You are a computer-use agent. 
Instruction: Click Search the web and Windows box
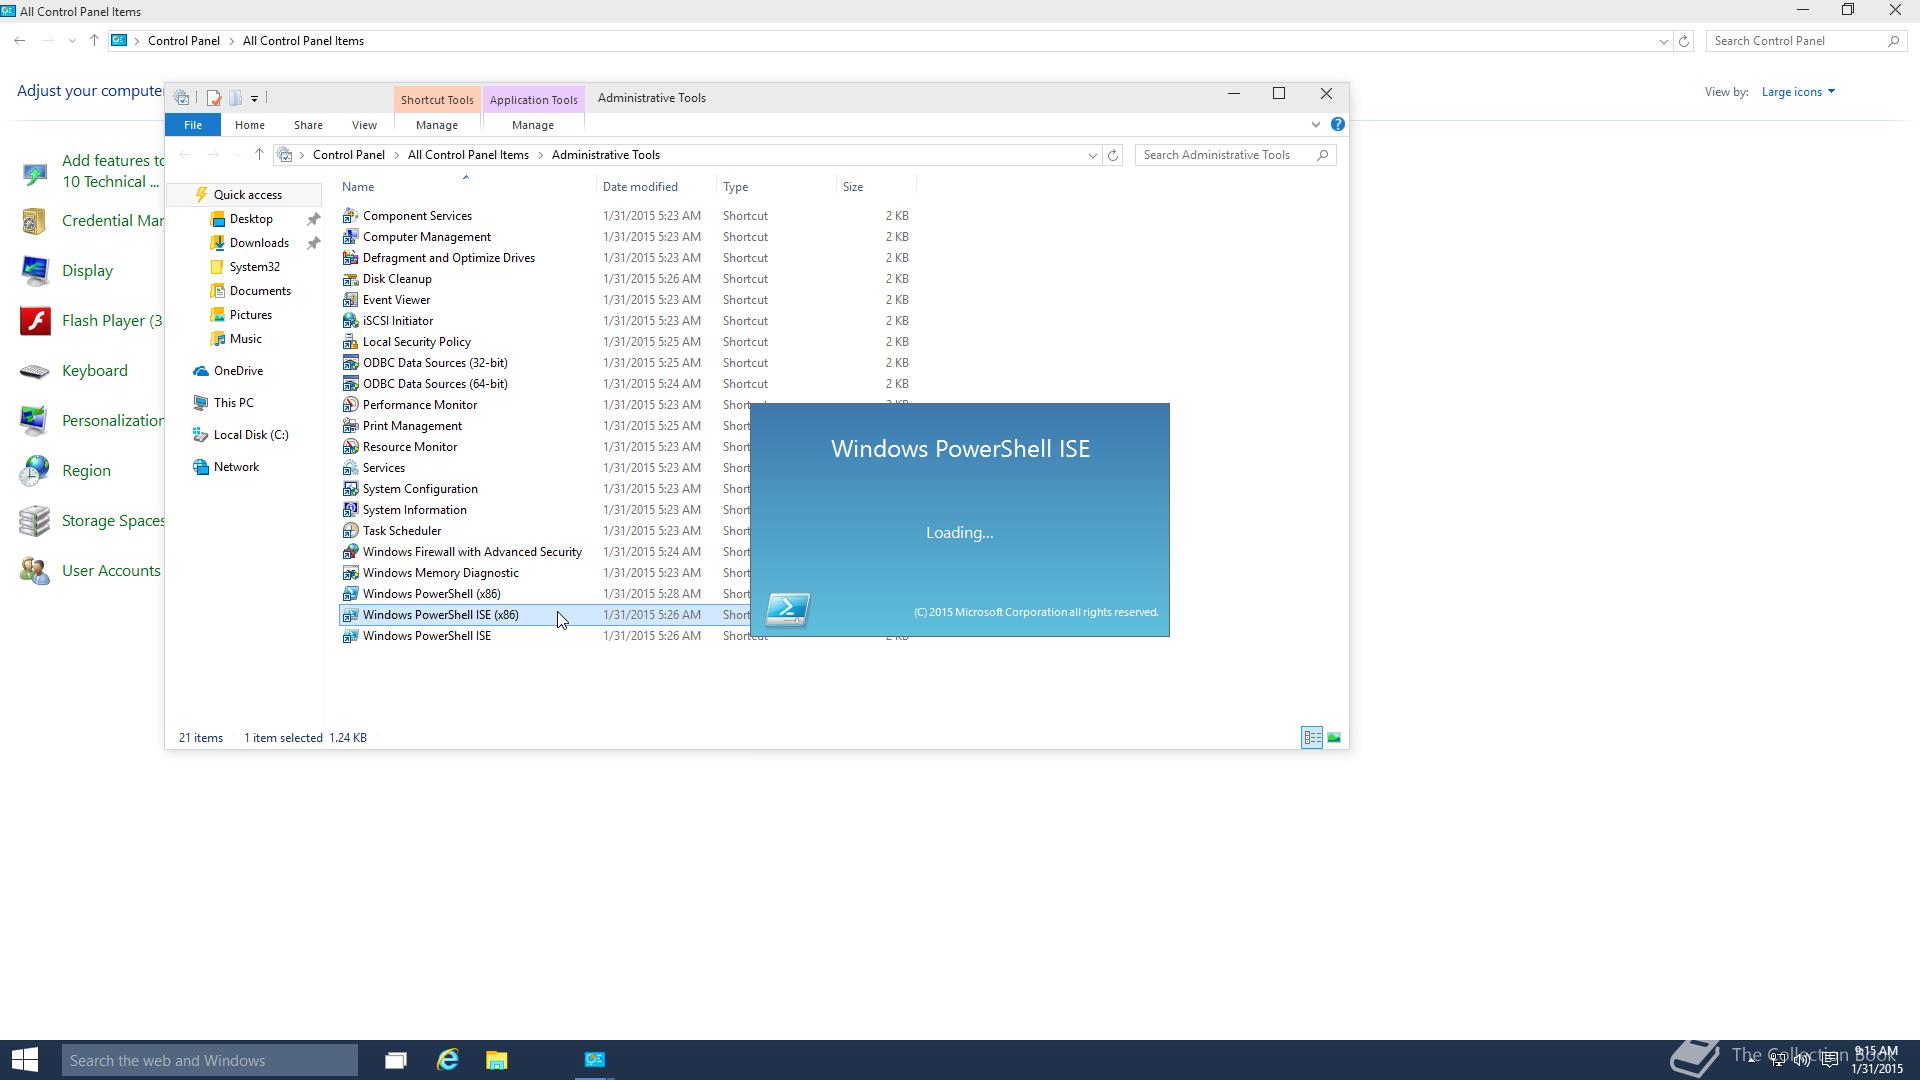tap(210, 1060)
